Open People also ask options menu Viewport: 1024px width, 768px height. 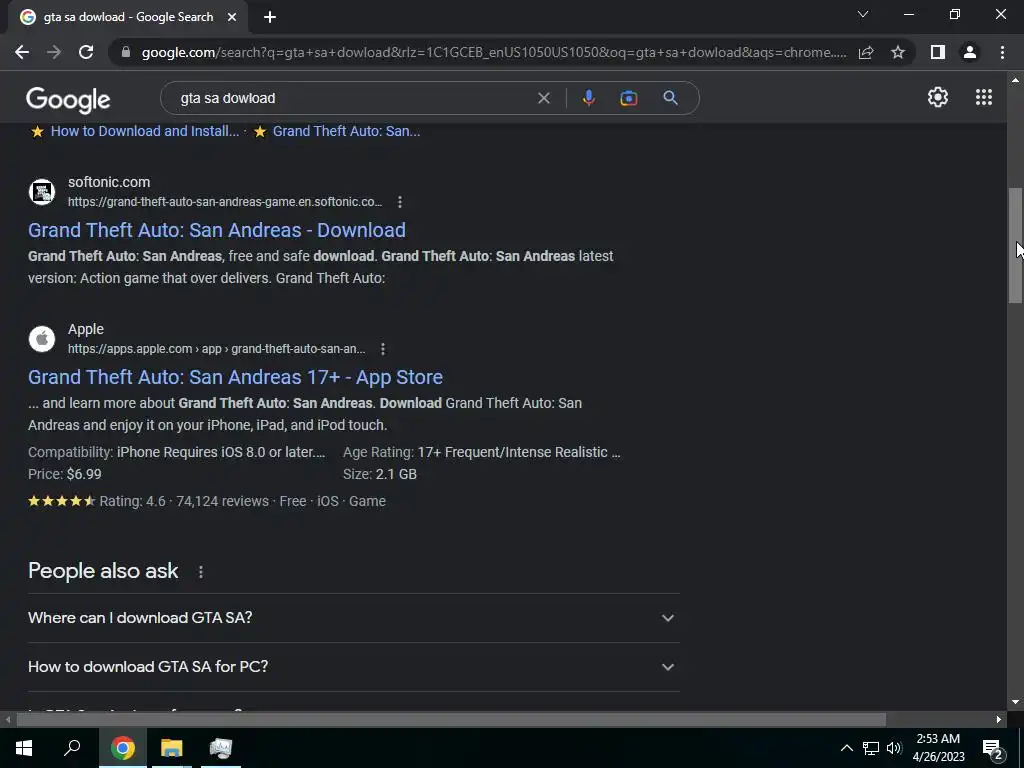[x=200, y=572]
